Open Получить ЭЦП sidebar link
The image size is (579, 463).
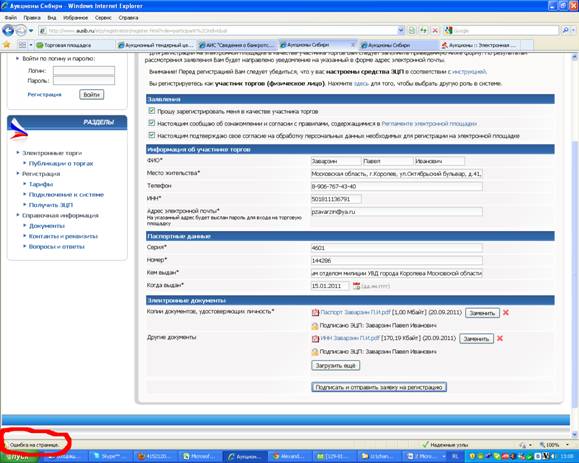(51, 205)
